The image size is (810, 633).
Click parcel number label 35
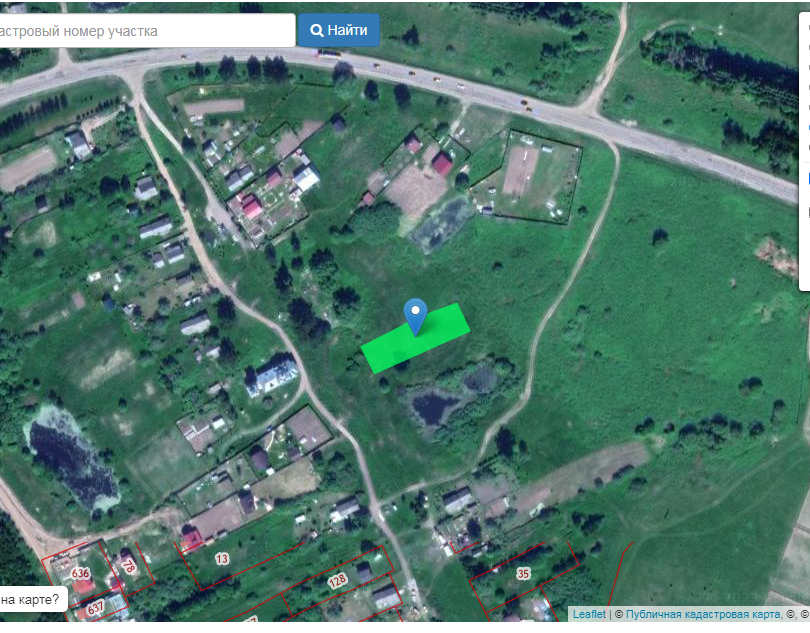tap(523, 574)
